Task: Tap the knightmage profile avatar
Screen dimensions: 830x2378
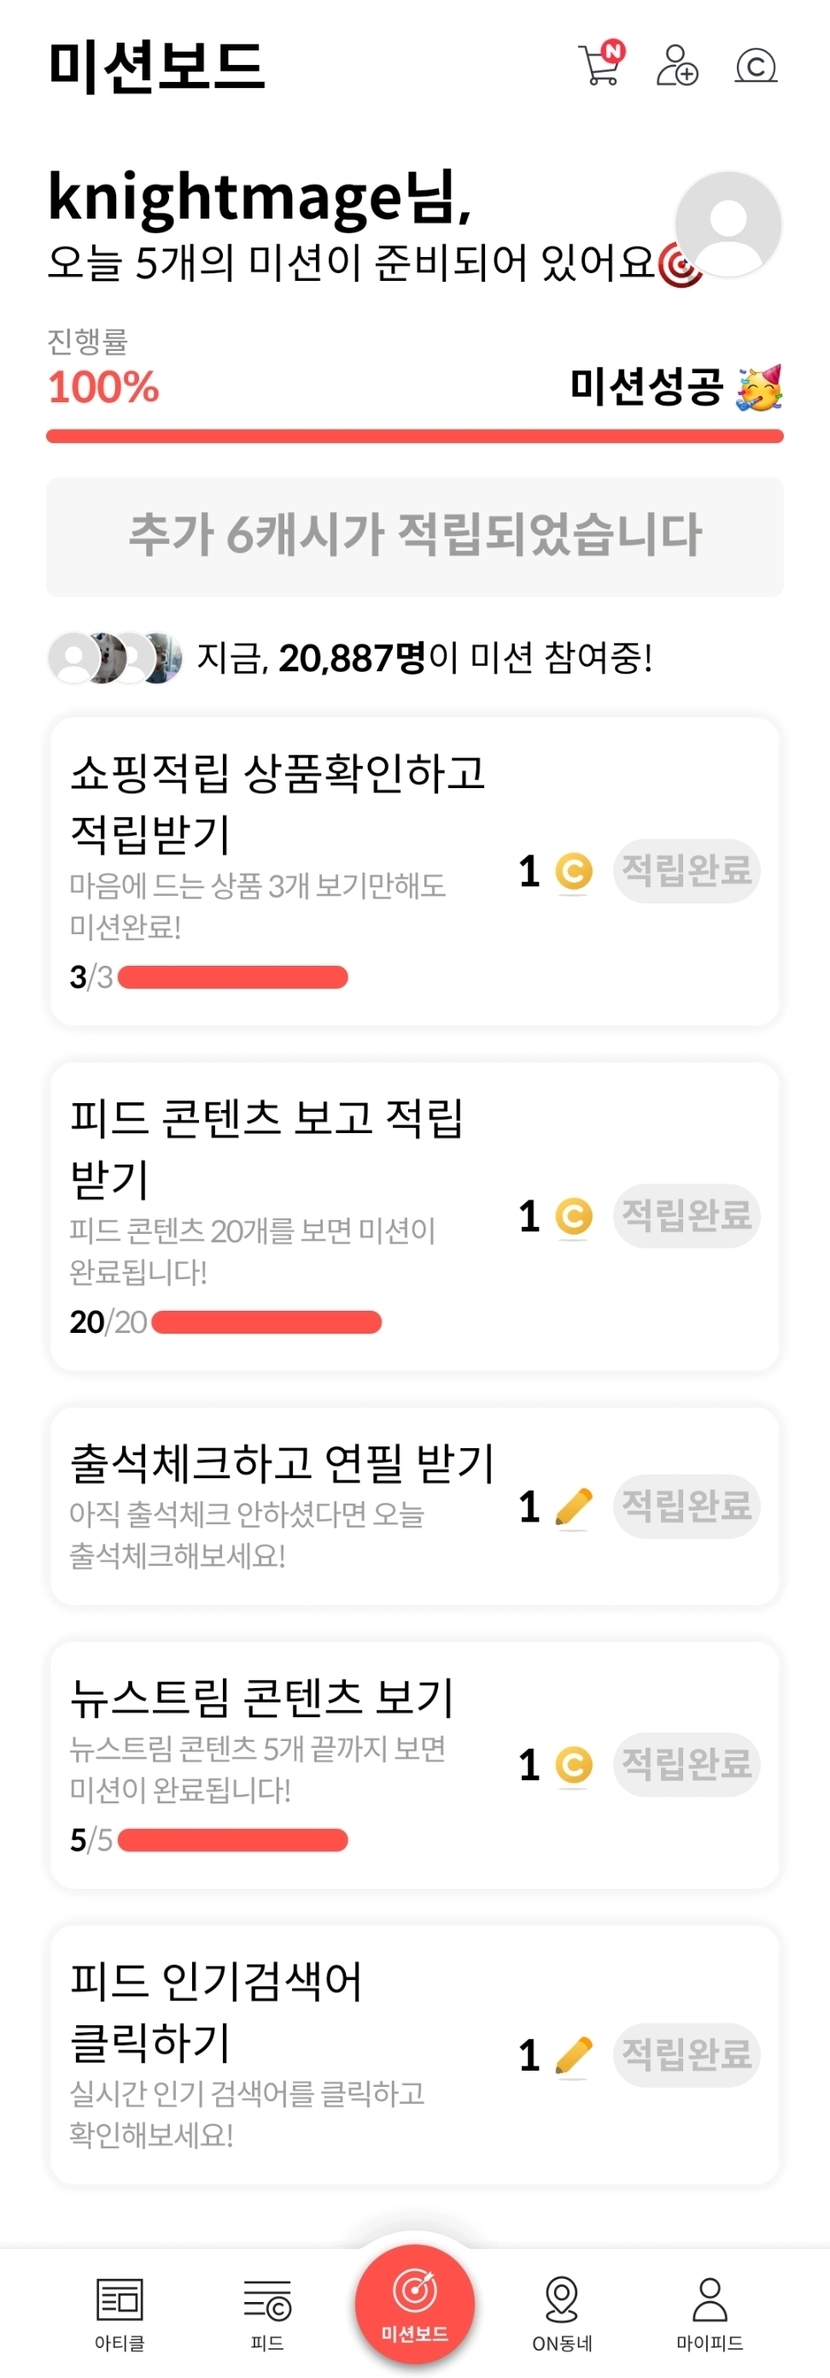Action: click(728, 224)
